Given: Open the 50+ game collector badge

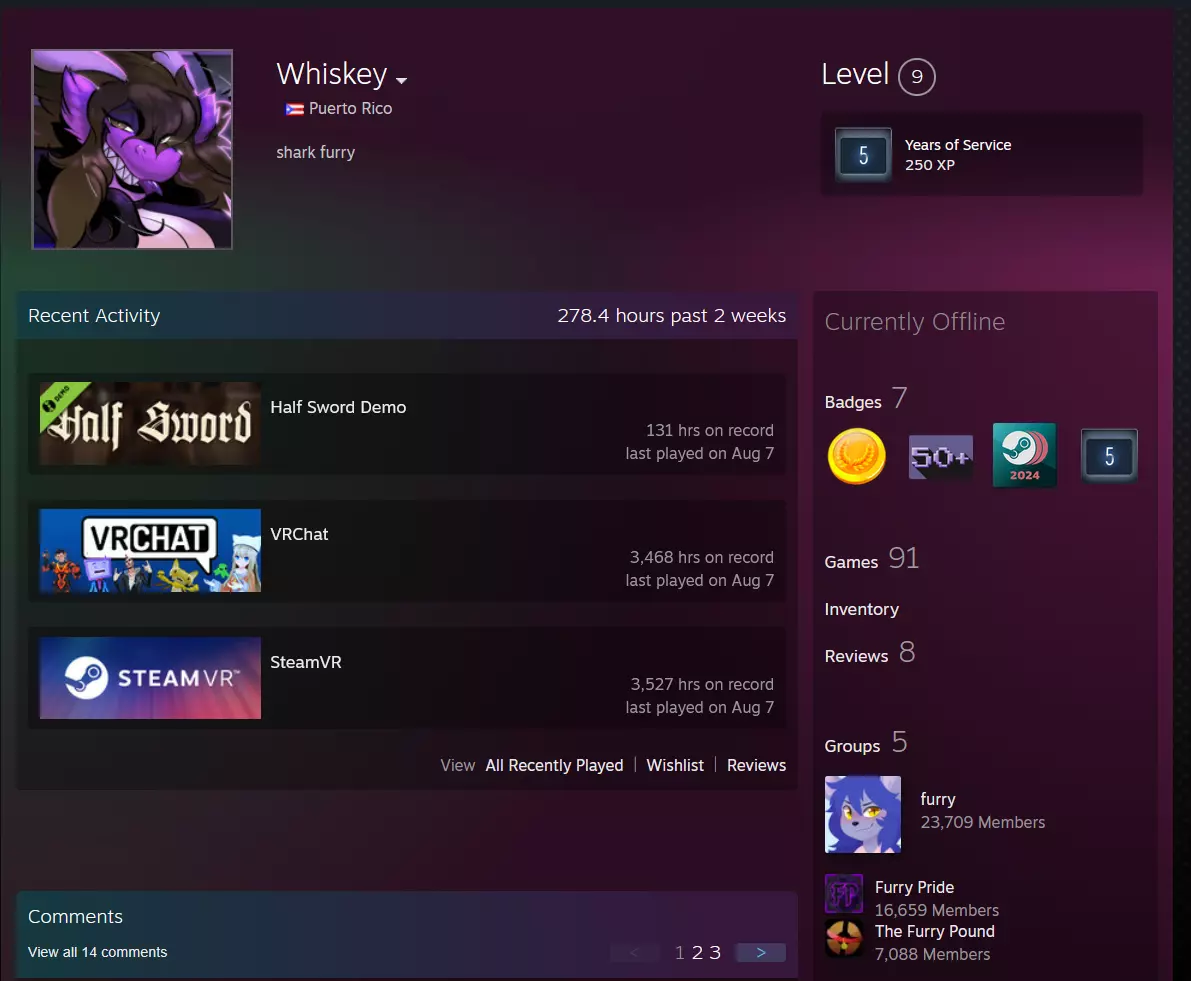Looking at the screenshot, I should (940, 457).
